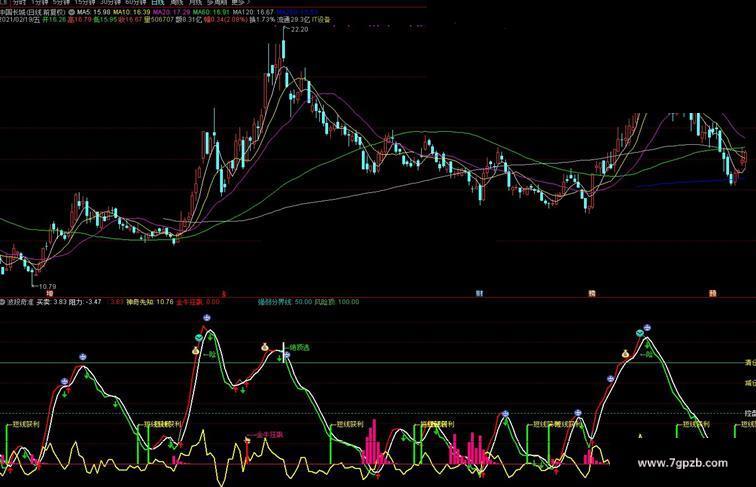The width and height of the screenshot is (756, 487).
Task: Click the 换 1.73% turnover value
Action: (262, 20)
